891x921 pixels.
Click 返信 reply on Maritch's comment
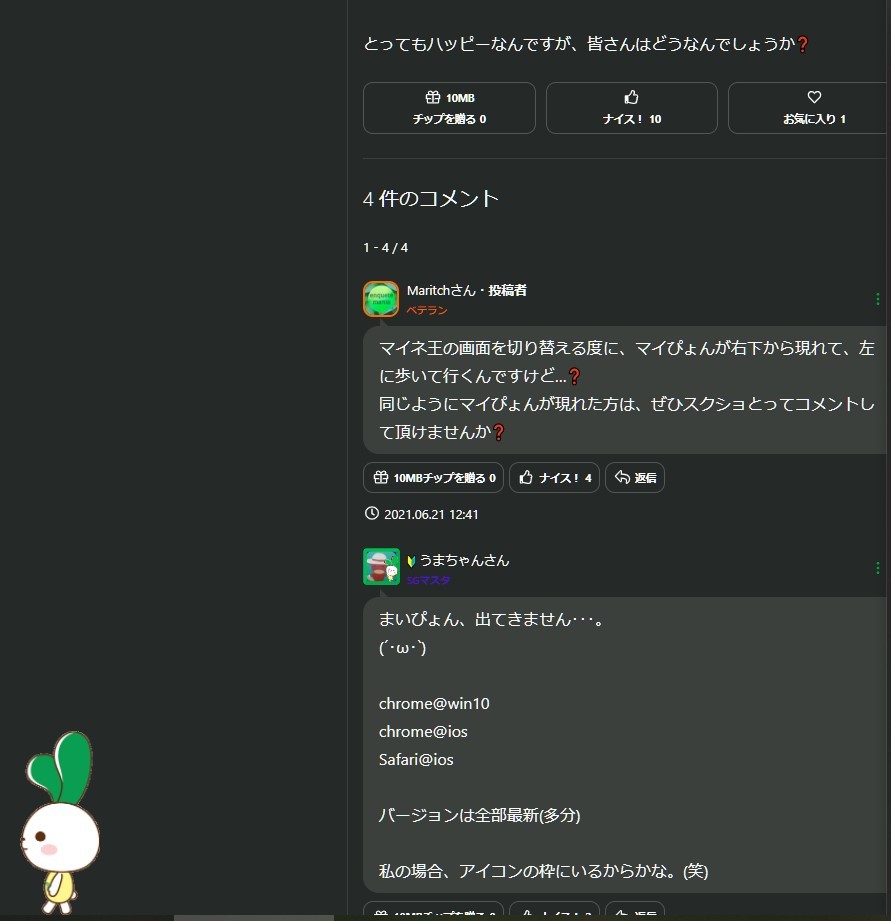tap(635, 478)
